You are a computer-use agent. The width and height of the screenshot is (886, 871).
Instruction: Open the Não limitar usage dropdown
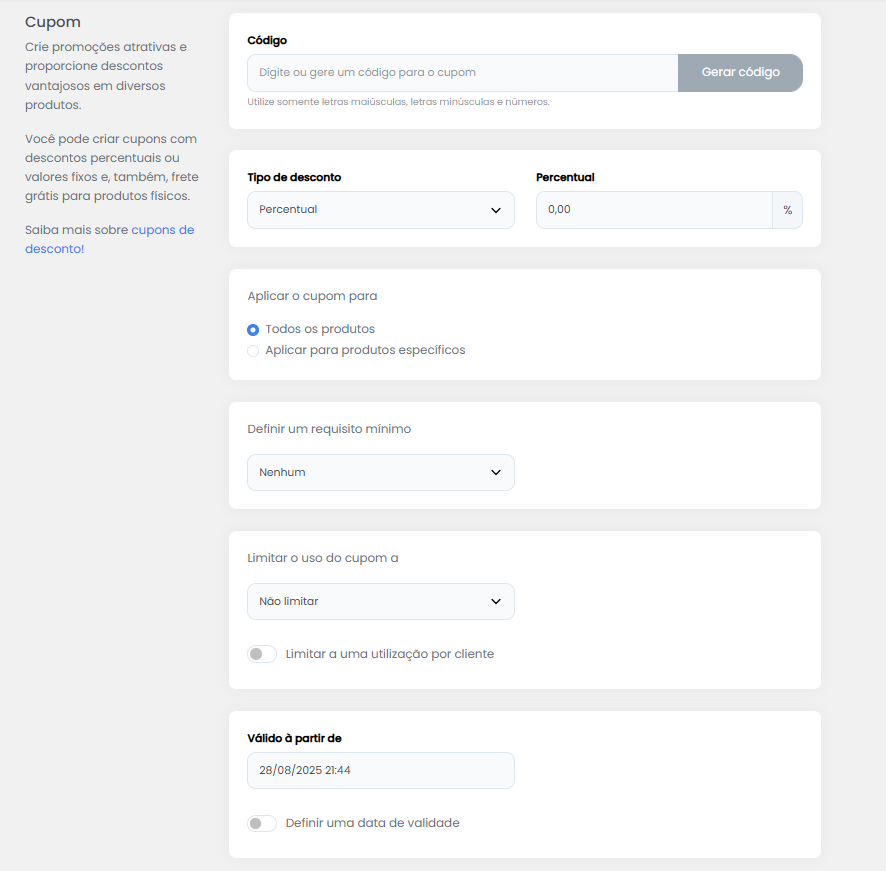[381, 601]
